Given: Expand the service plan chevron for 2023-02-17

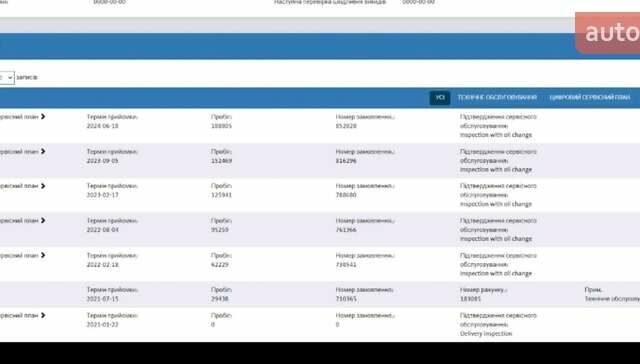Looking at the screenshot, I should [43, 186].
